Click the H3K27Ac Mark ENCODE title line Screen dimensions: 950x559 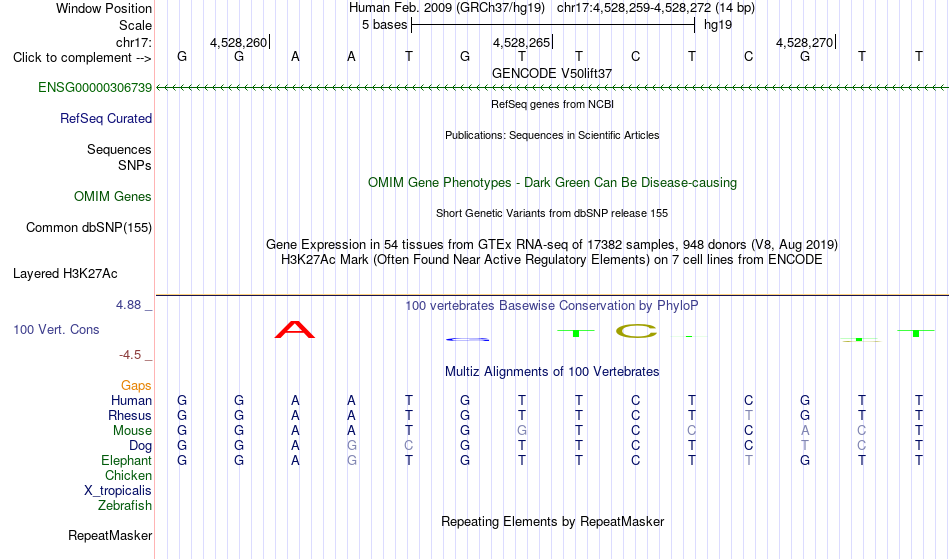[552, 260]
